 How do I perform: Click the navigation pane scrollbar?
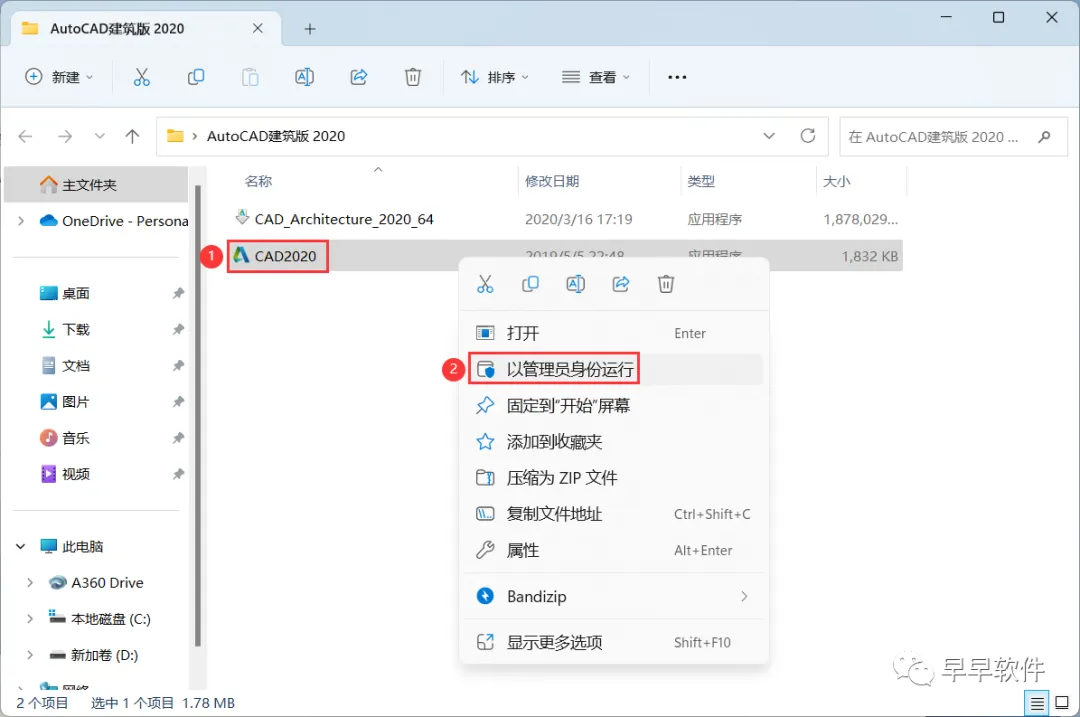198,415
